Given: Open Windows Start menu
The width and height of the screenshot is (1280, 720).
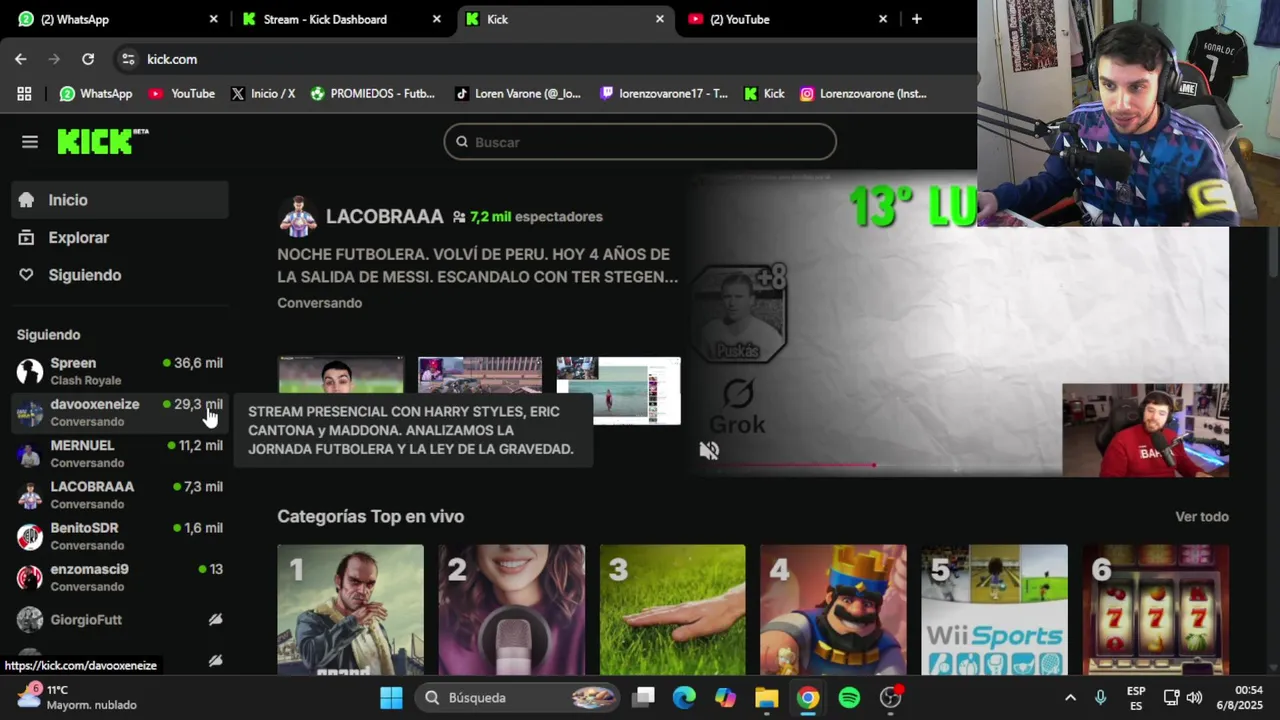Looking at the screenshot, I should click(x=391, y=698).
